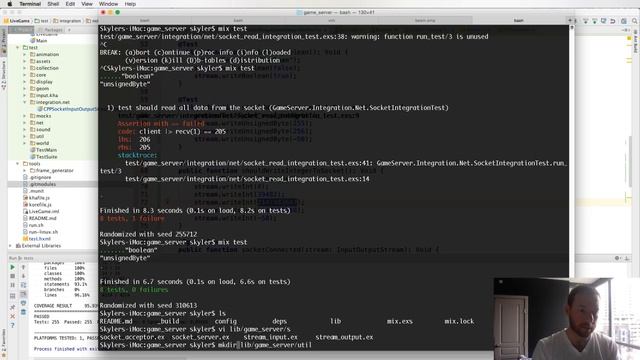Open the Apple menu
The width and height of the screenshot is (640, 360).
pos(9,4)
